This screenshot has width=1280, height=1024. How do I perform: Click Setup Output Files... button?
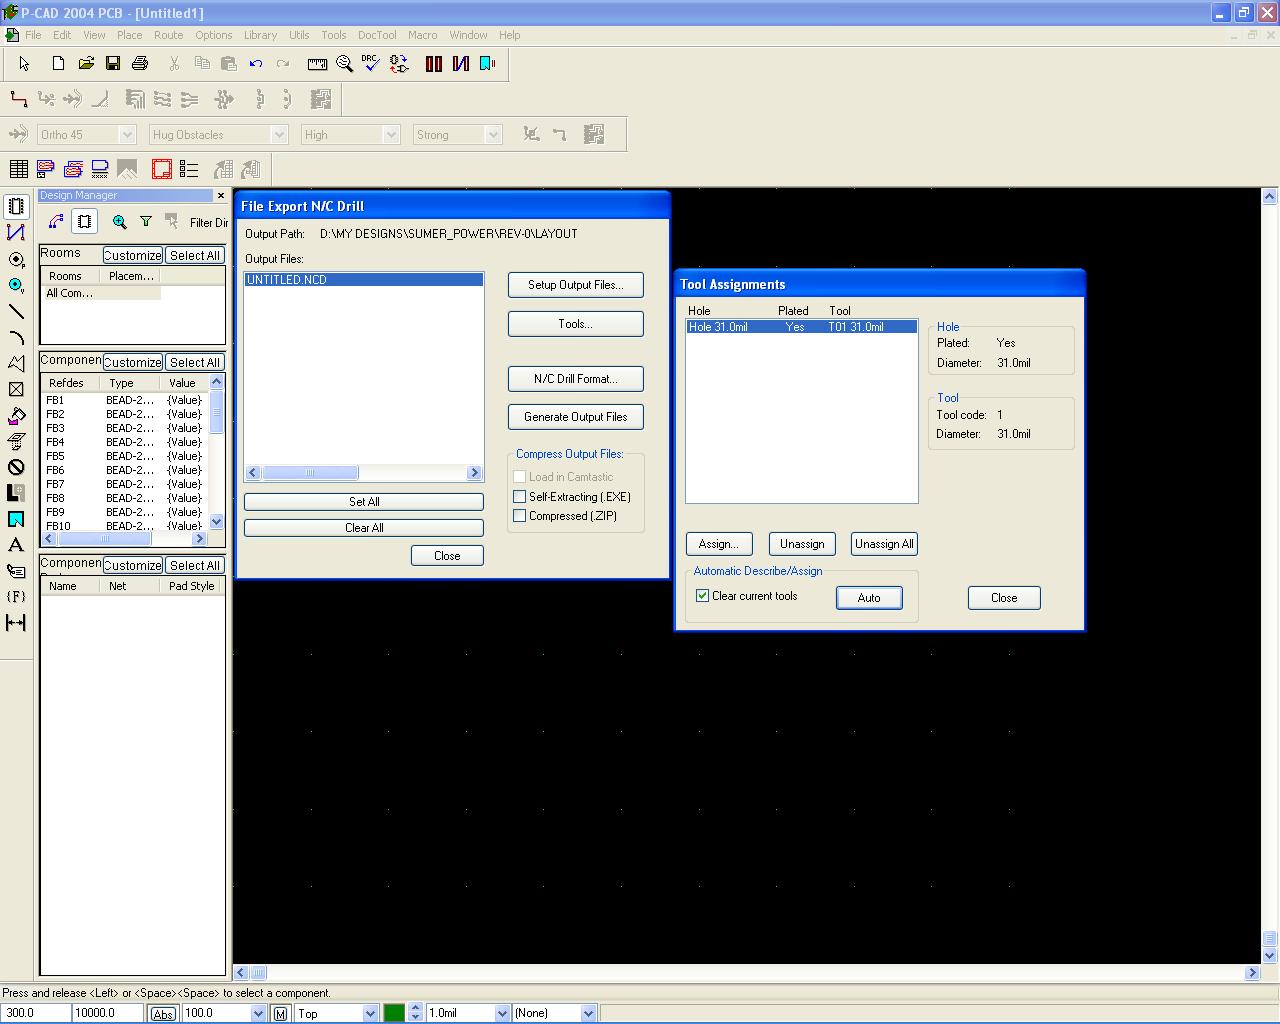click(576, 285)
